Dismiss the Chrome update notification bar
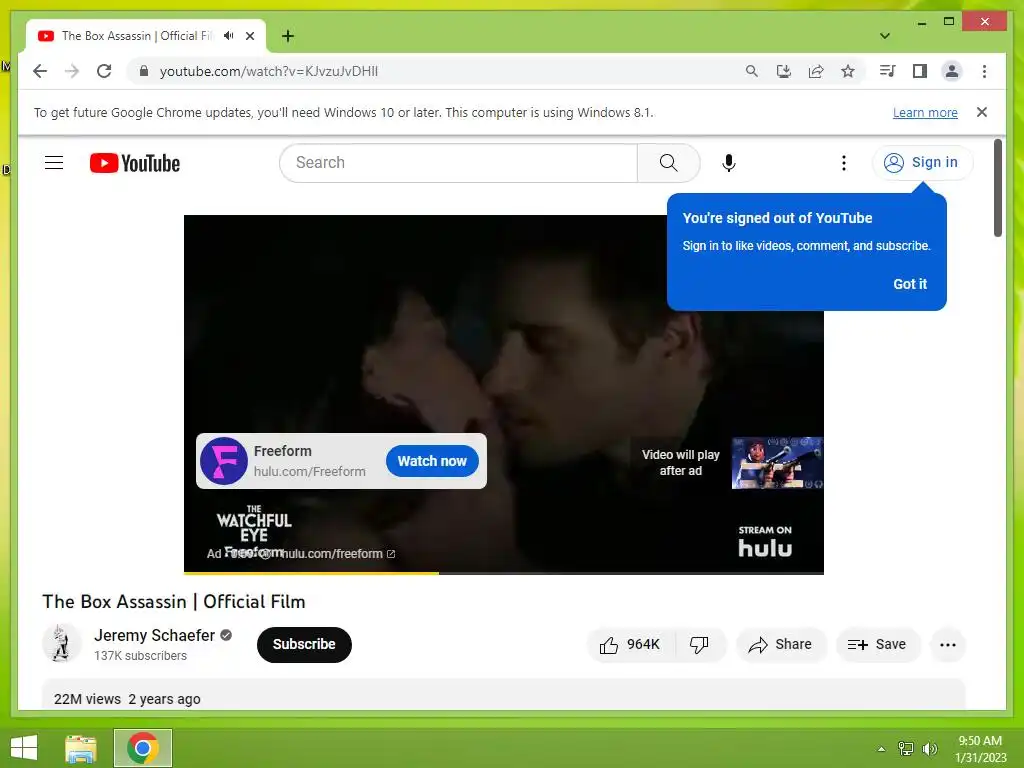Image resolution: width=1024 pixels, height=768 pixels. tap(982, 112)
